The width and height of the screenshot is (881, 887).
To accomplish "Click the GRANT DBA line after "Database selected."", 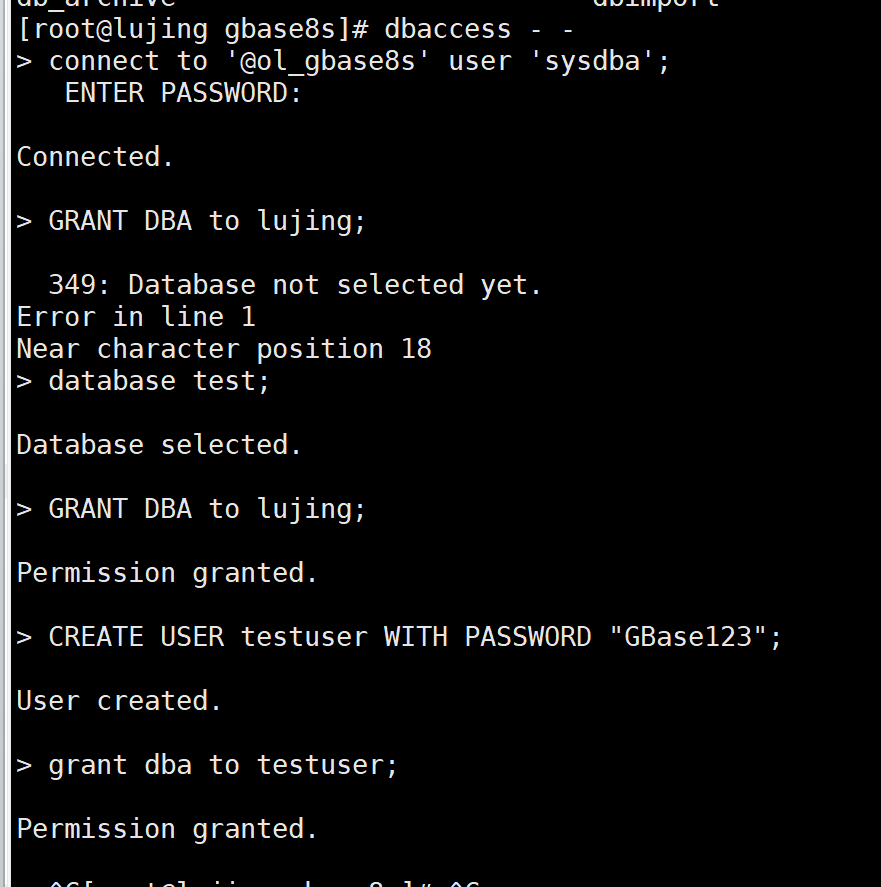I will click(x=207, y=509).
